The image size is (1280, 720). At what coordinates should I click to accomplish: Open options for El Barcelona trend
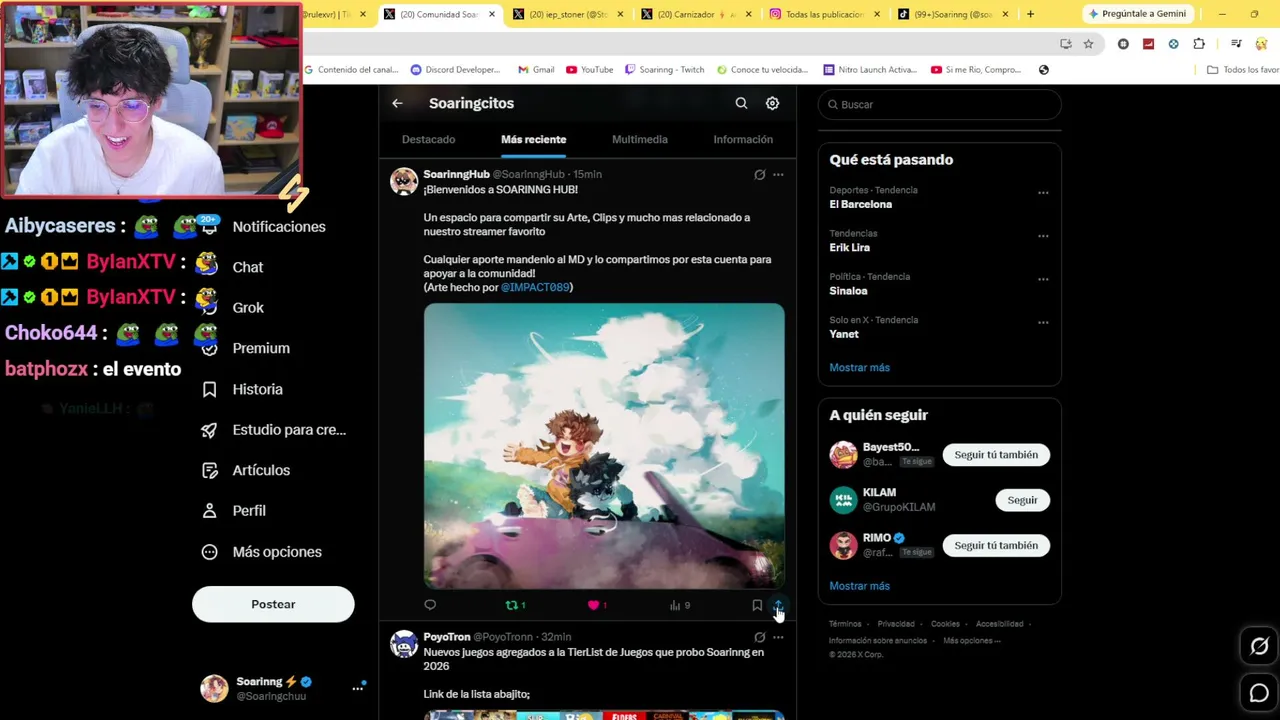1043,193
